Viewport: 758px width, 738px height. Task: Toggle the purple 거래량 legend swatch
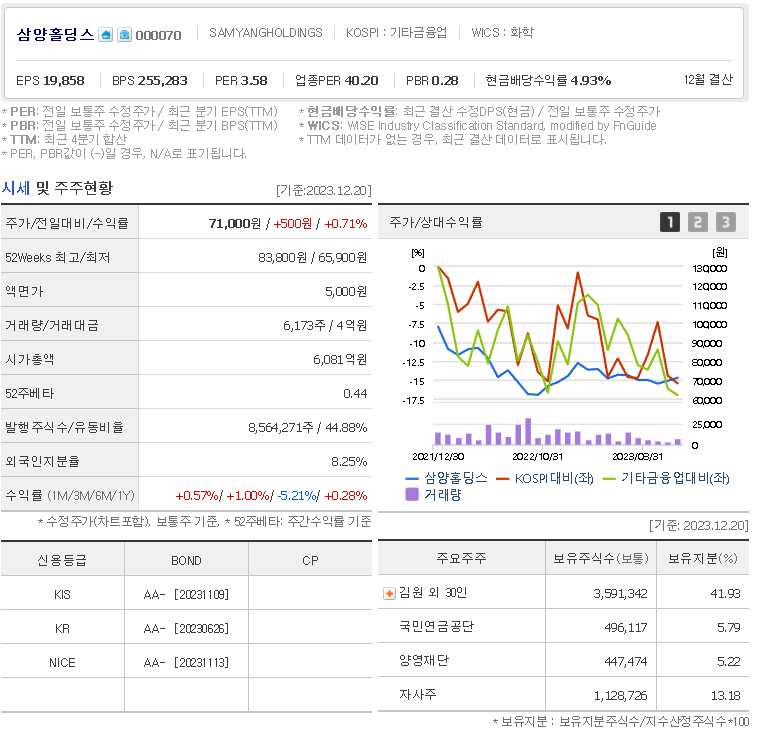point(411,494)
